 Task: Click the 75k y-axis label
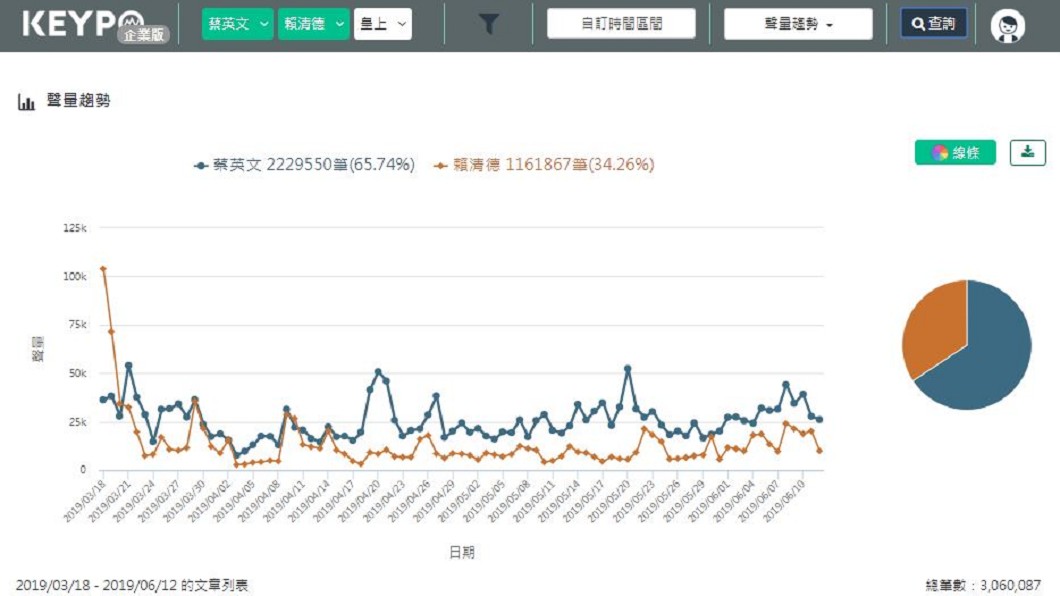[x=78, y=324]
